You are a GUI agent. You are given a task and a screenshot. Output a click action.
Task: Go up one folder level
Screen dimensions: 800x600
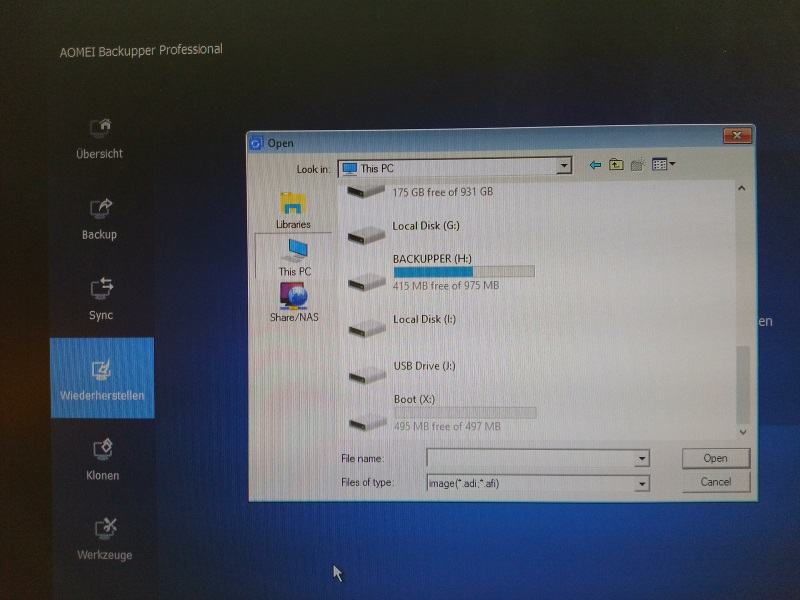click(x=616, y=164)
